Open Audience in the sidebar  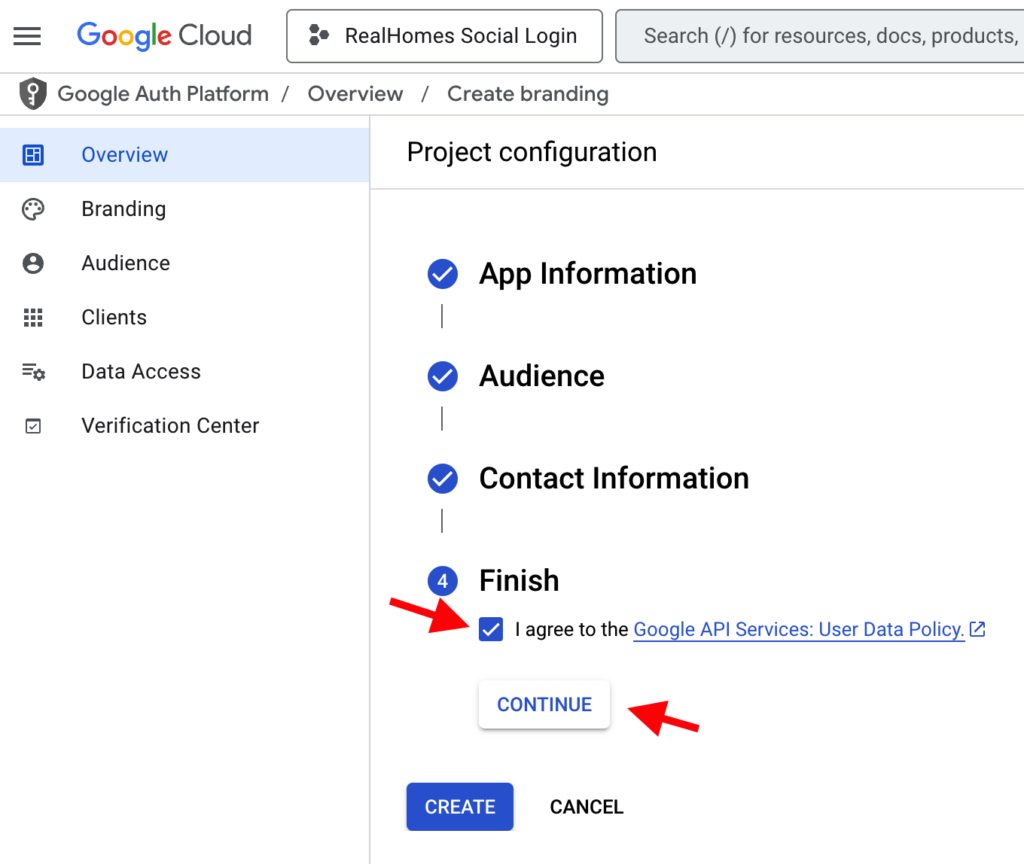click(184, 263)
